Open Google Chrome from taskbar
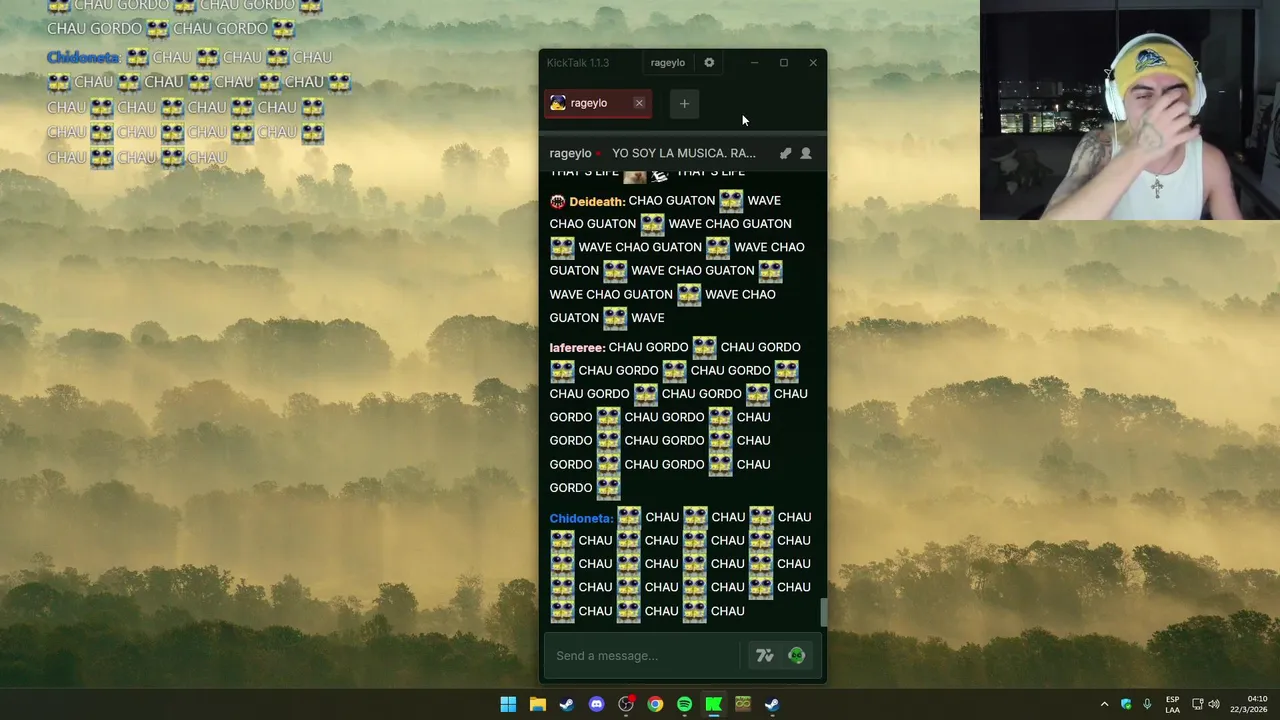Screen dimensions: 1280x720 point(655,704)
